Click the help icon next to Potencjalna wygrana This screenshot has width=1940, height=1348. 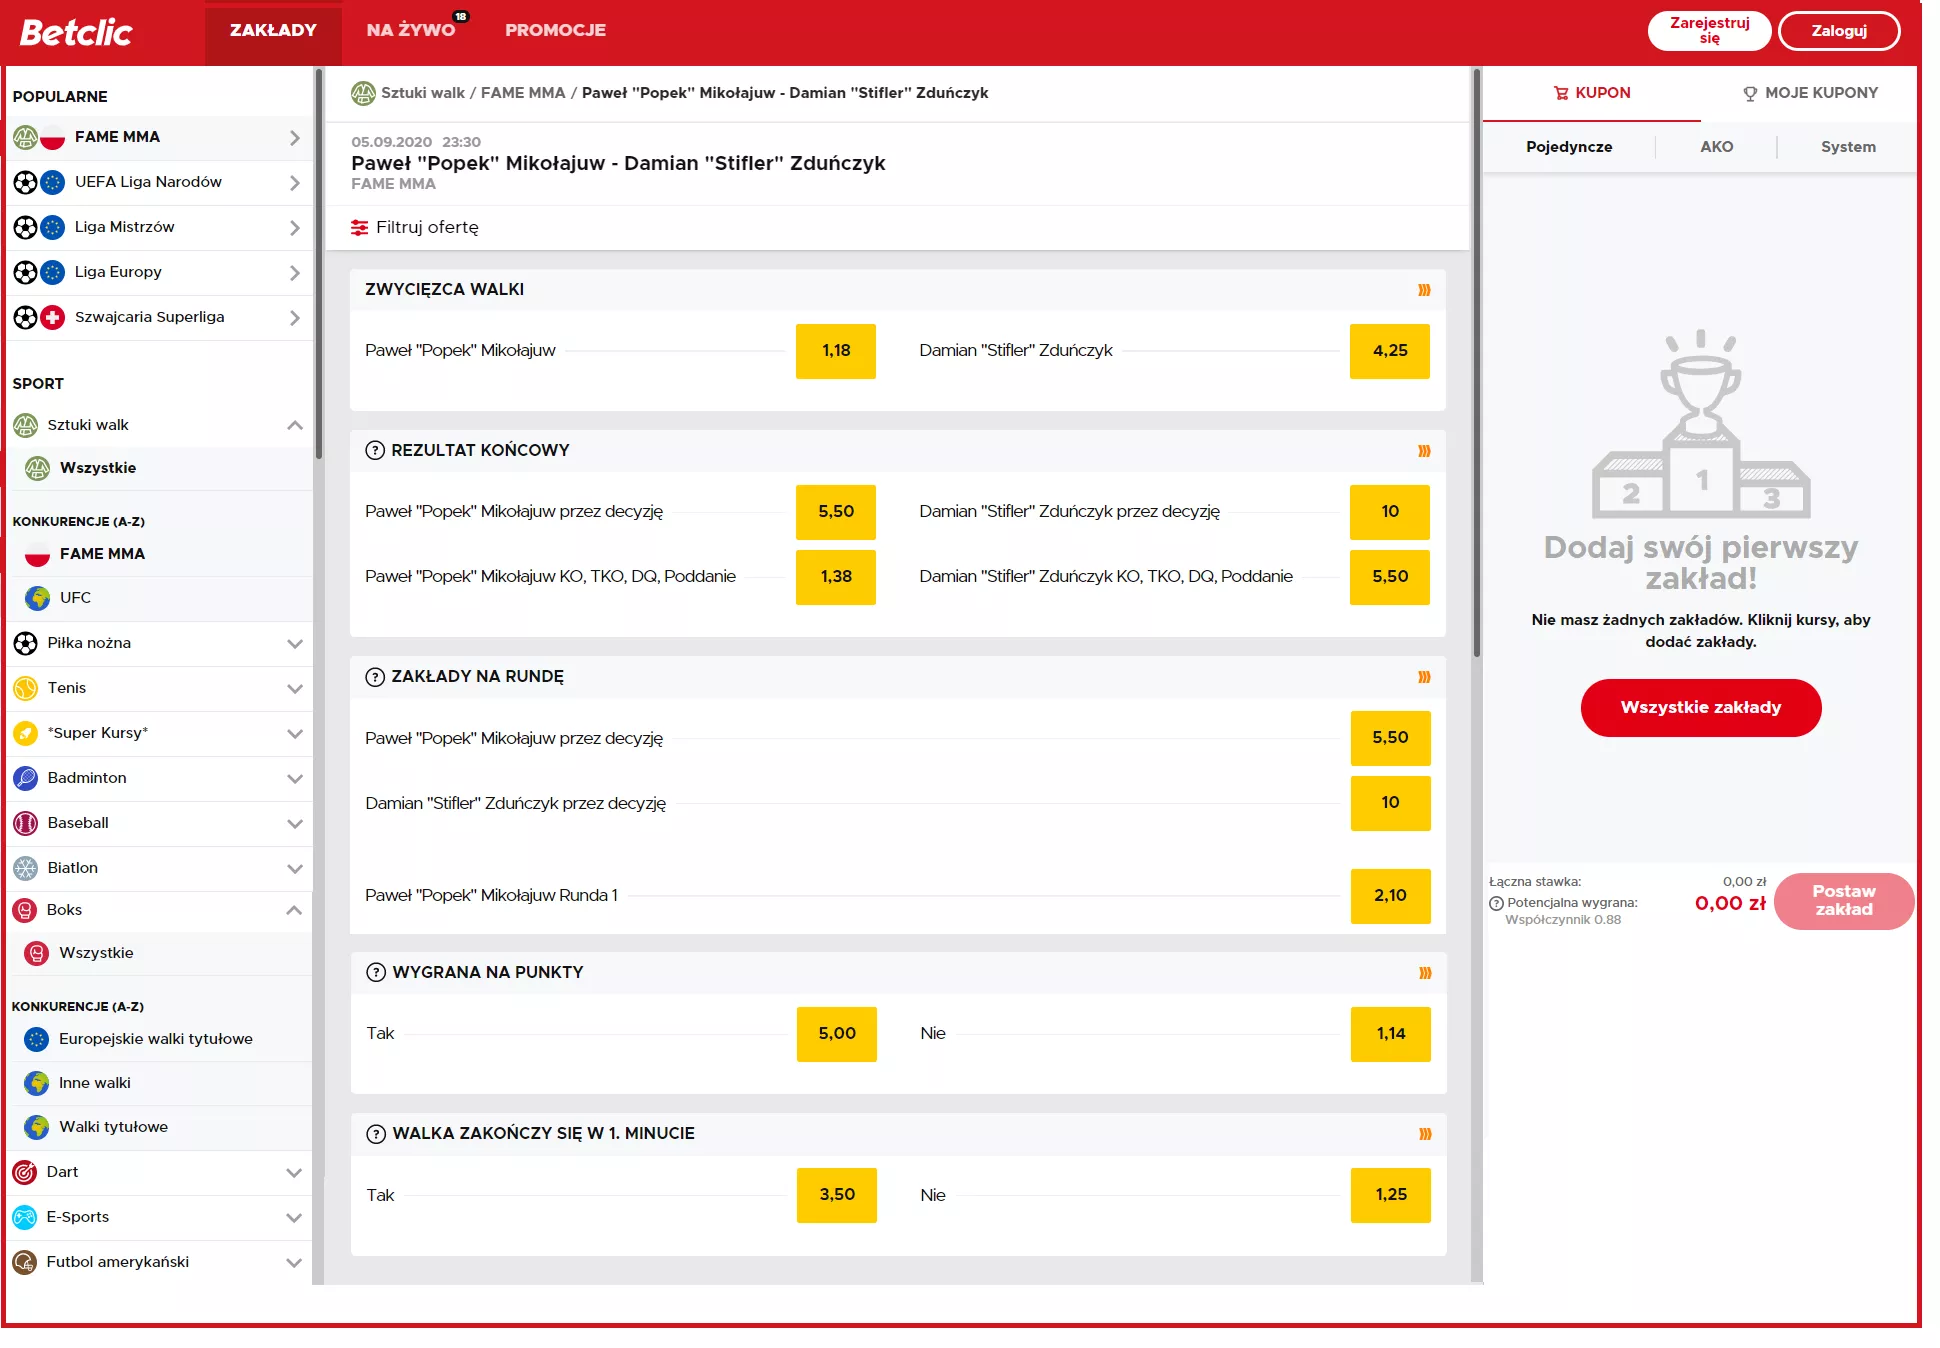1496,903
